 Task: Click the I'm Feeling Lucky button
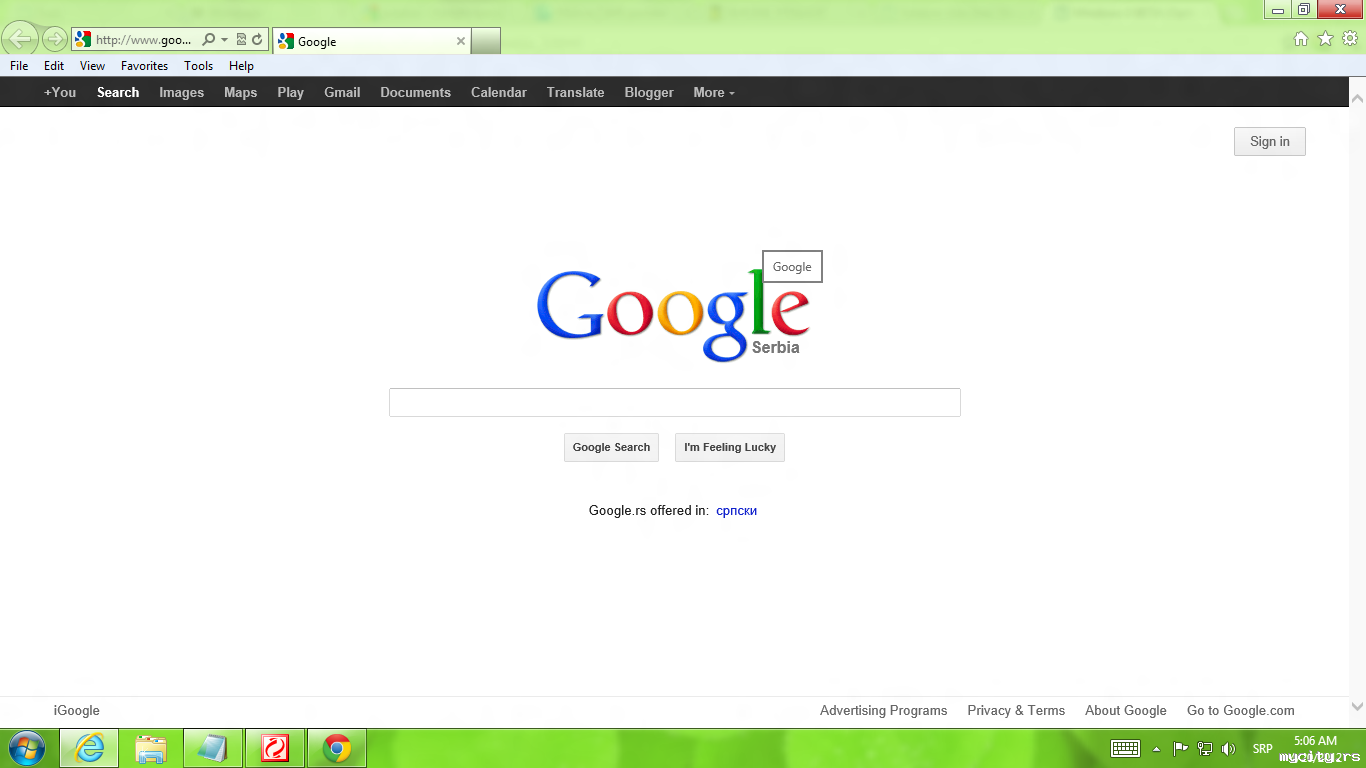click(730, 447)
